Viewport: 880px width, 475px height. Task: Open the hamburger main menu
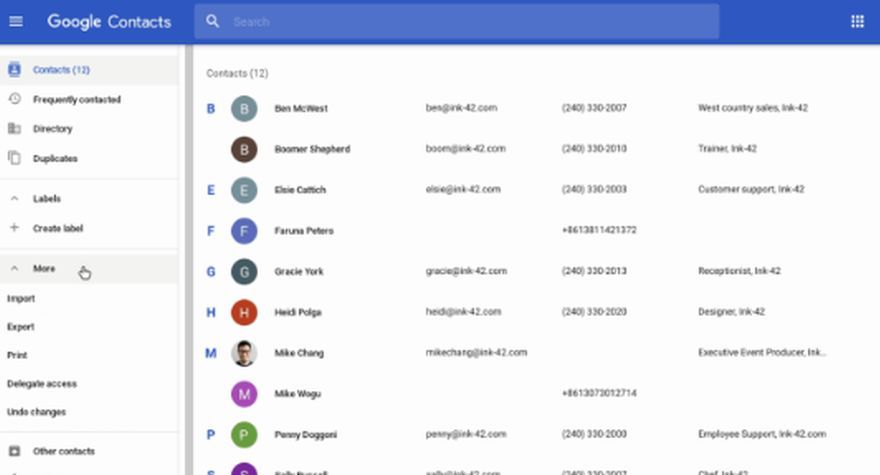click(16, 21)
